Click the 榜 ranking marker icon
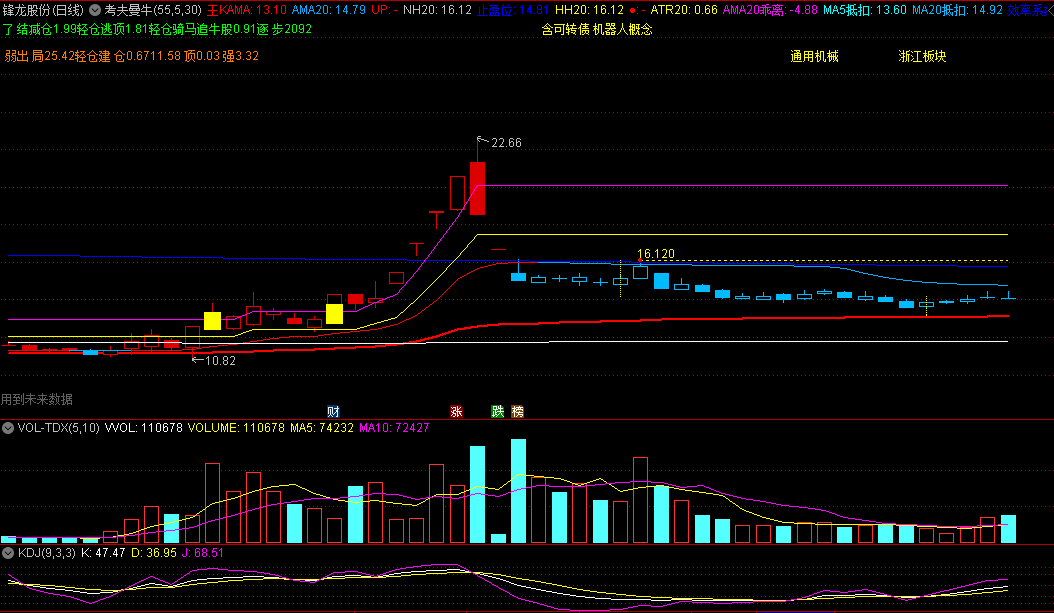The width and height of the screenshot is (1054, 613). (x=518, y=412)
